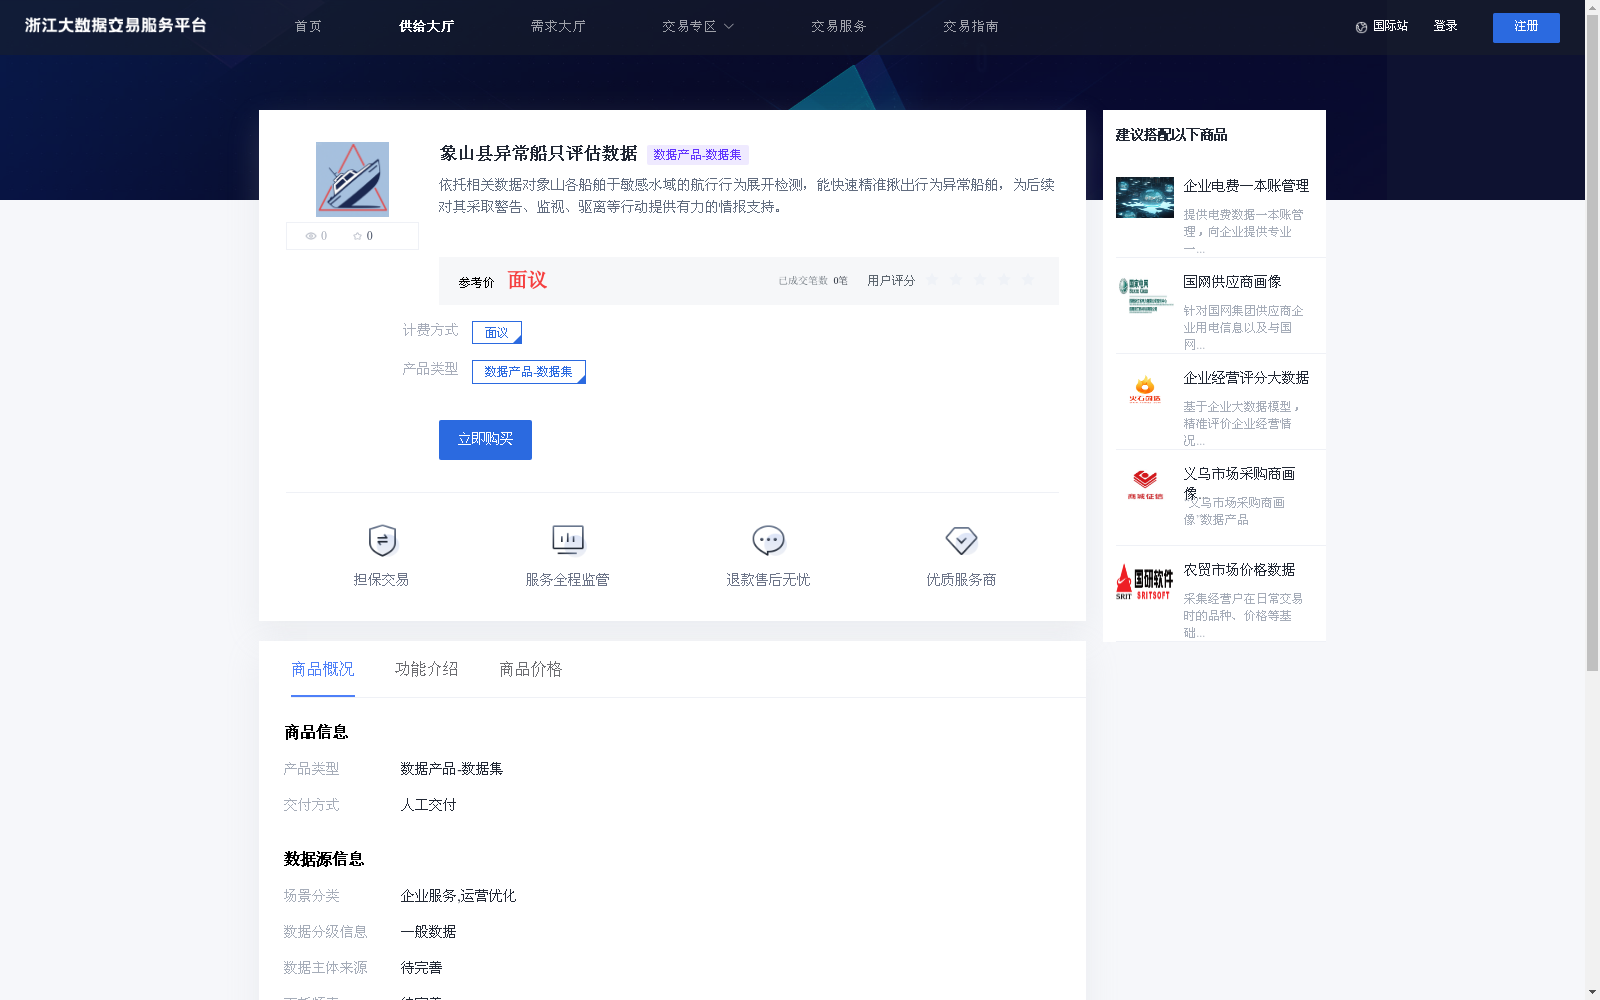Image resolution: width=1600 pixels, height=1000 pixels.
Task: Click the 优质服务商 diamond icon
Action: [961, 540]
